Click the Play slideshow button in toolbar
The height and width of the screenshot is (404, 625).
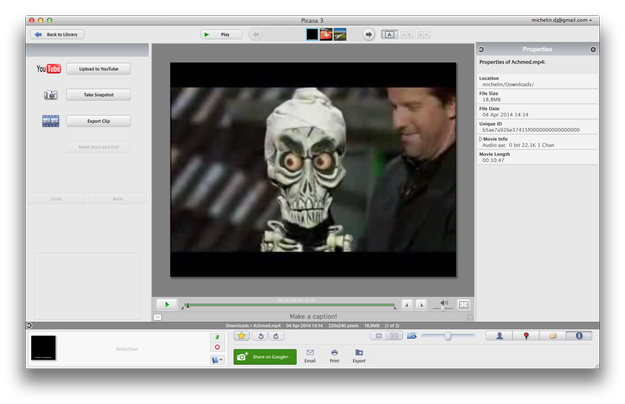(x=221, y=35)
